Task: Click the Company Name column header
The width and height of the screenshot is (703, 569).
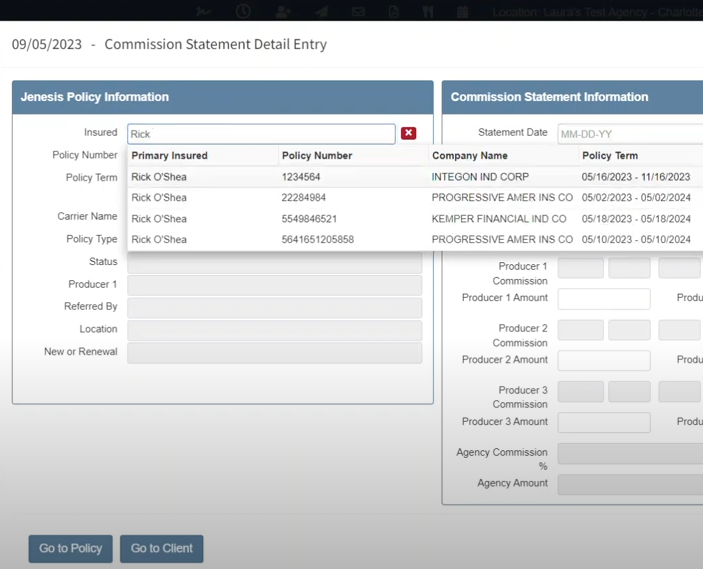Action: (x=470, y=156)
